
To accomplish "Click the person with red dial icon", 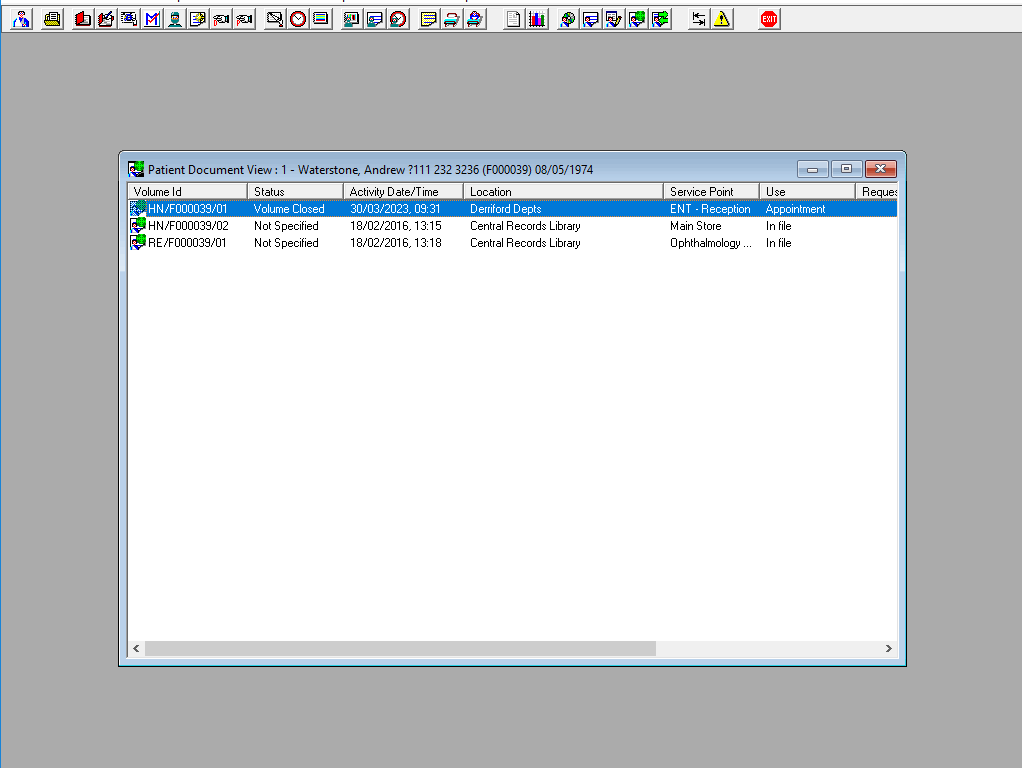I will (398, 19).
